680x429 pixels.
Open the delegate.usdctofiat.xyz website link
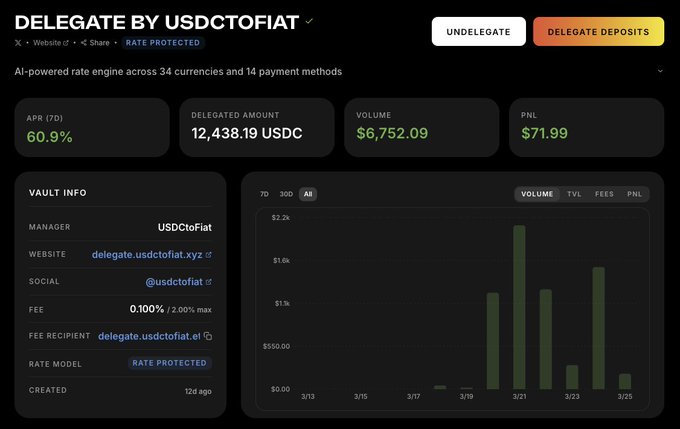click(x=146, y=255)
